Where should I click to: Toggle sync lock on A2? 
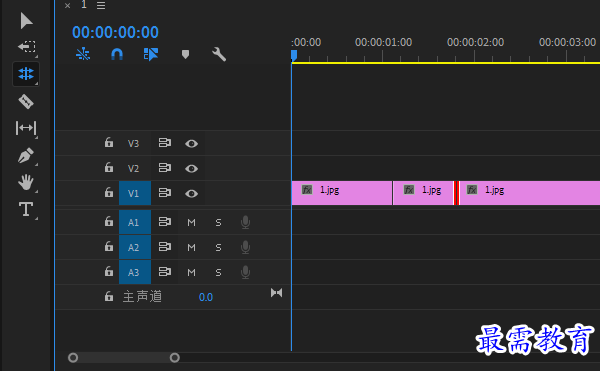point(165,247)
